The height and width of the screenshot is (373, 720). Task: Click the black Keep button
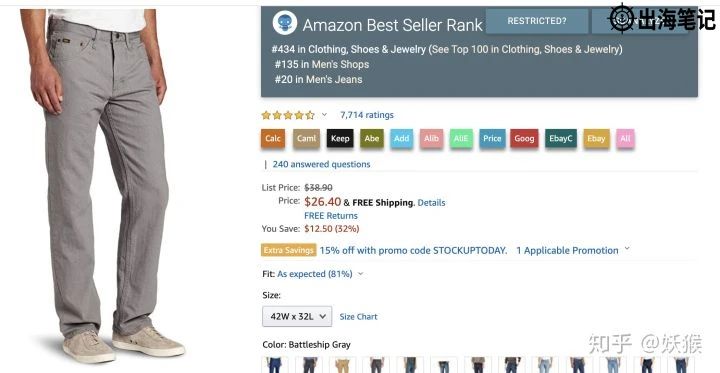click(340, 138)
